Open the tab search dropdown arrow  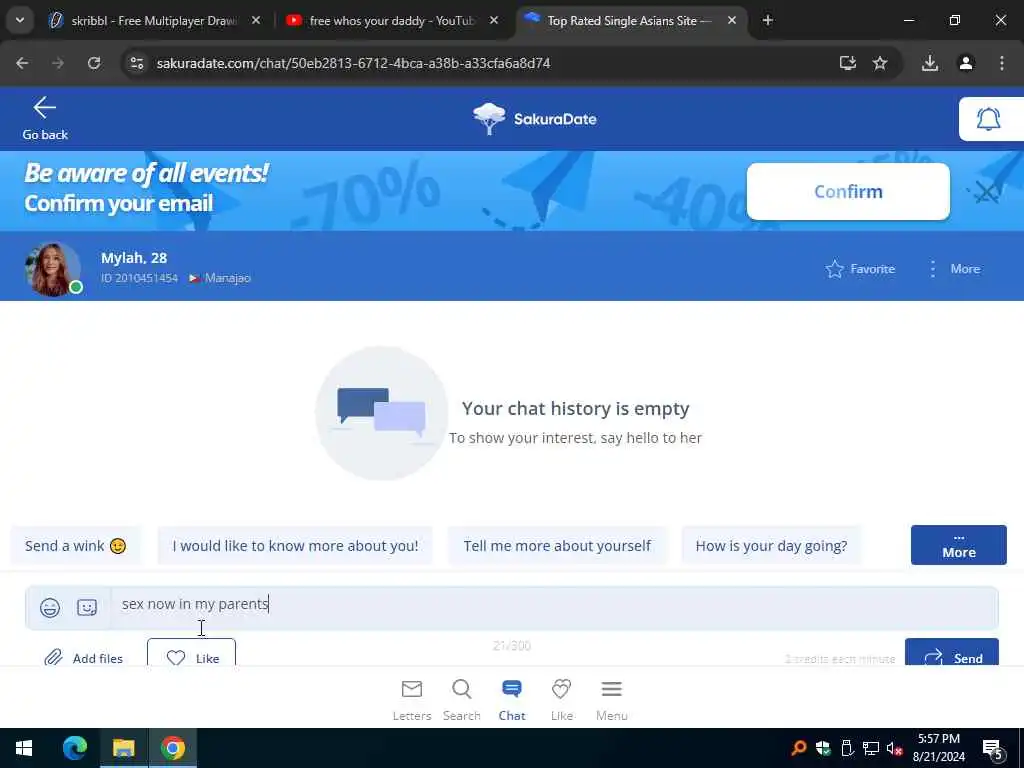coord(20,20)
